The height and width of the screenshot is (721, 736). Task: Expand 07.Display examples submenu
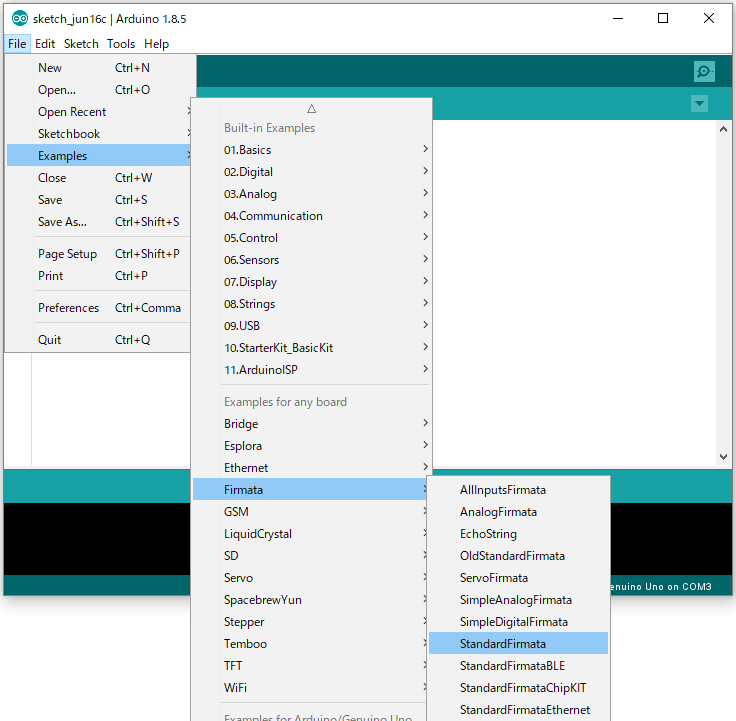pyautogui.click(x=312, y=282)
